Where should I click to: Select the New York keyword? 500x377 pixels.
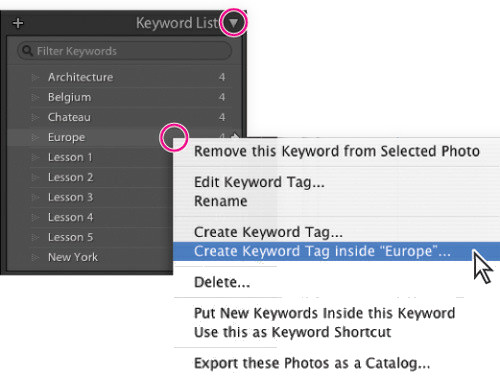click(x=73, y=257)
